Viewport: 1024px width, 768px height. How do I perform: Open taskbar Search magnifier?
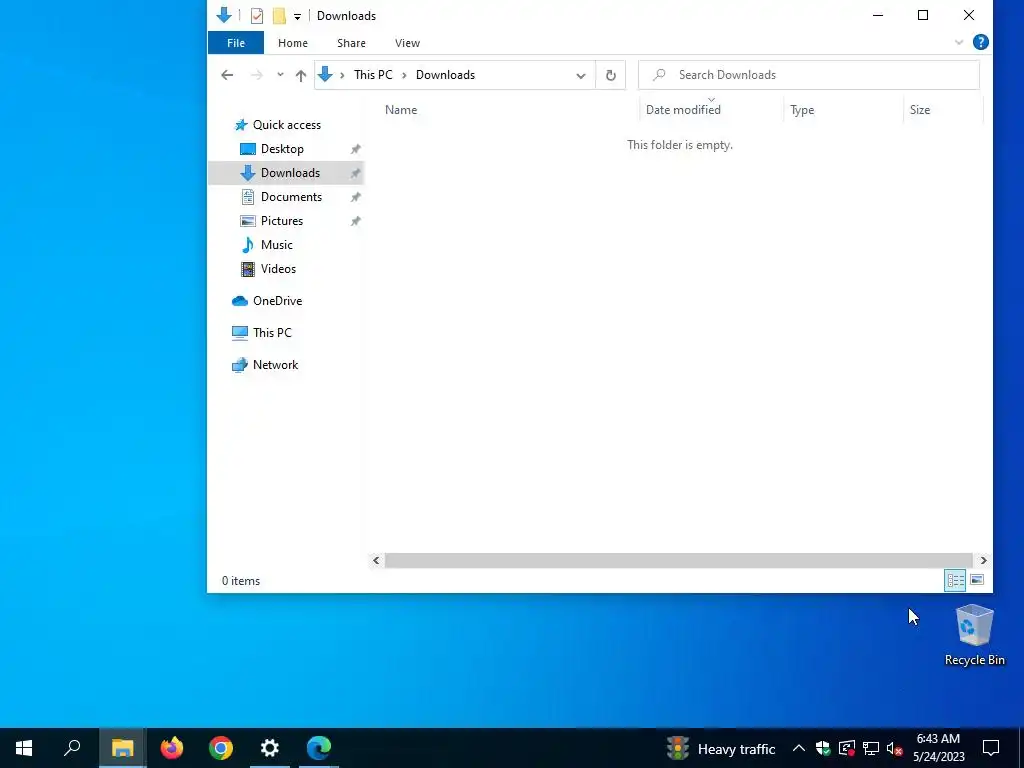pos(72,748)
